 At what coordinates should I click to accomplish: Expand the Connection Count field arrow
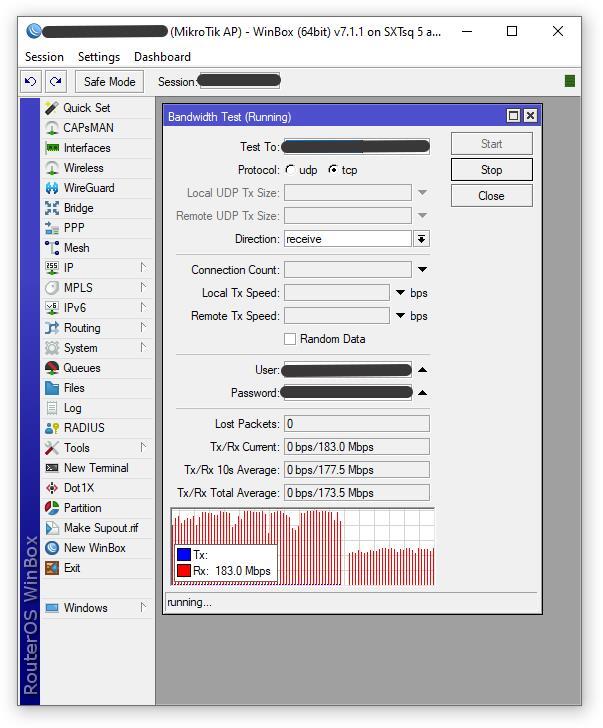(422, 270)
